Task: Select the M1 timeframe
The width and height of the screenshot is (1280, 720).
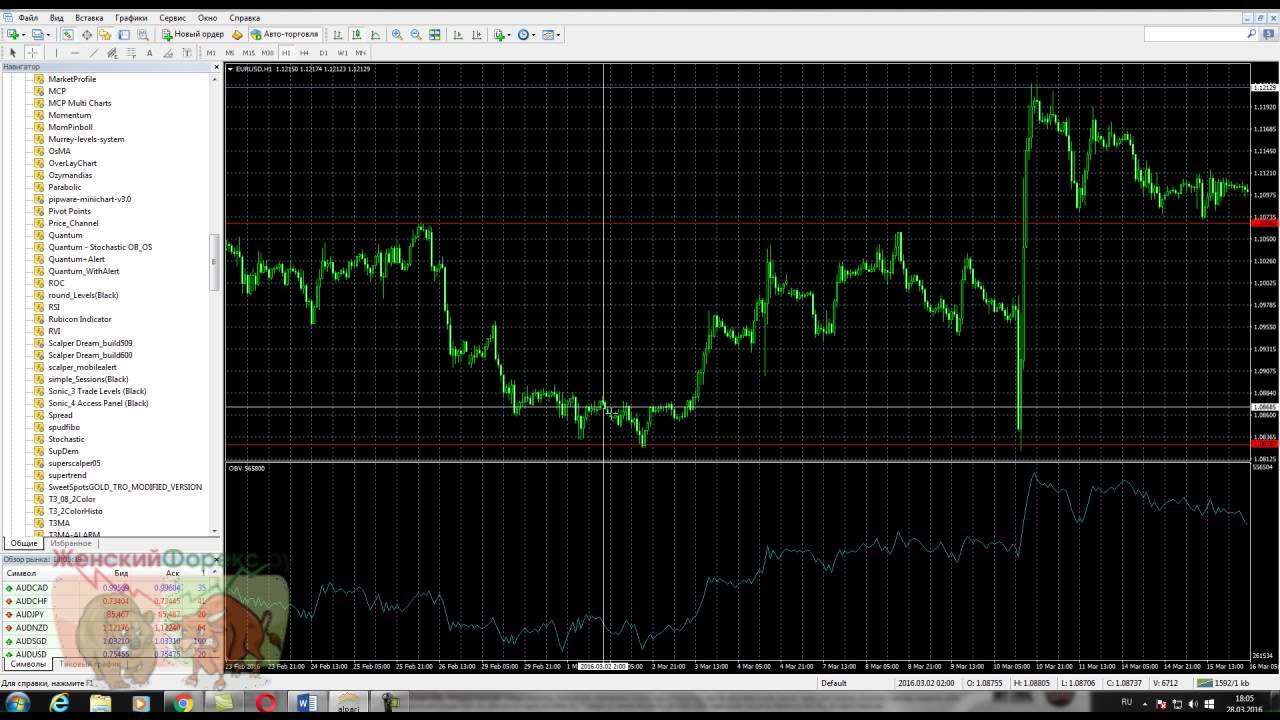Action: (x=211, y=52)
